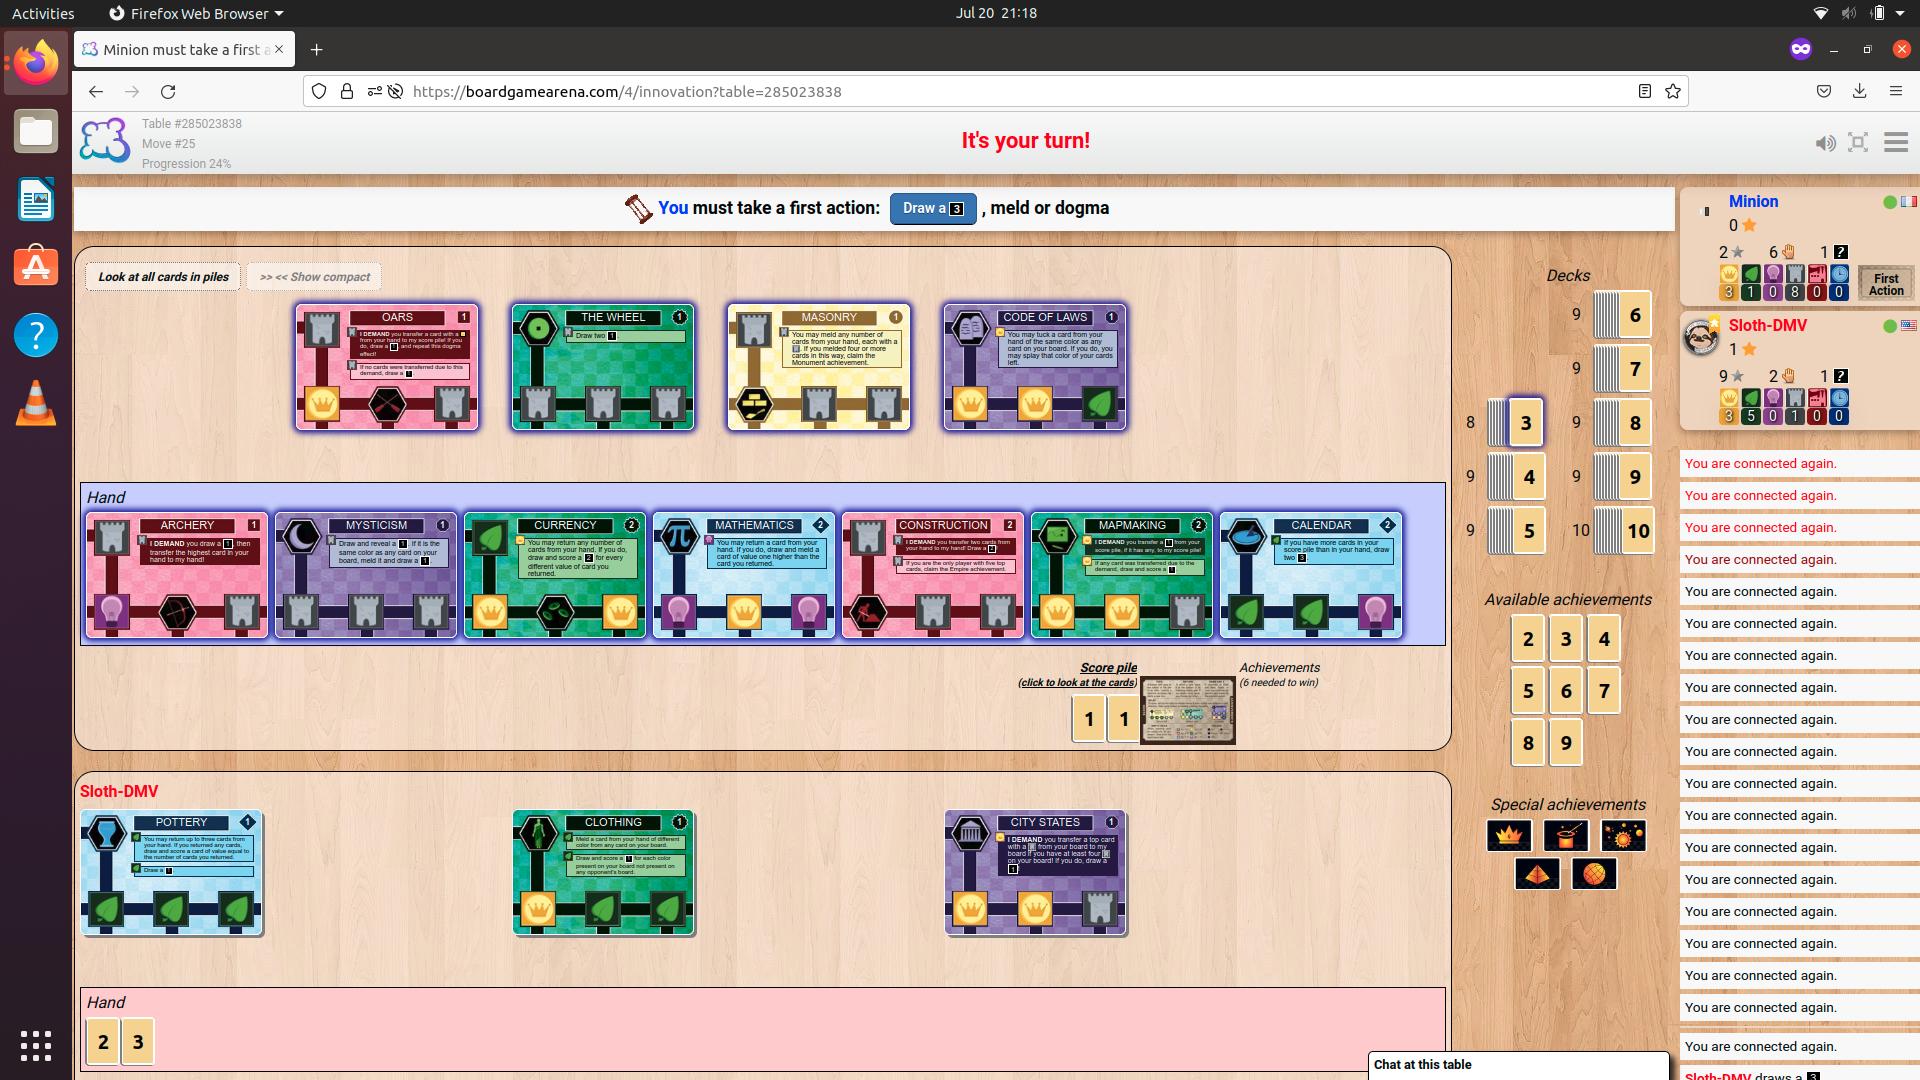Select the cauldron special achievement icon

pyautogui.click(x=1566, y=835)
